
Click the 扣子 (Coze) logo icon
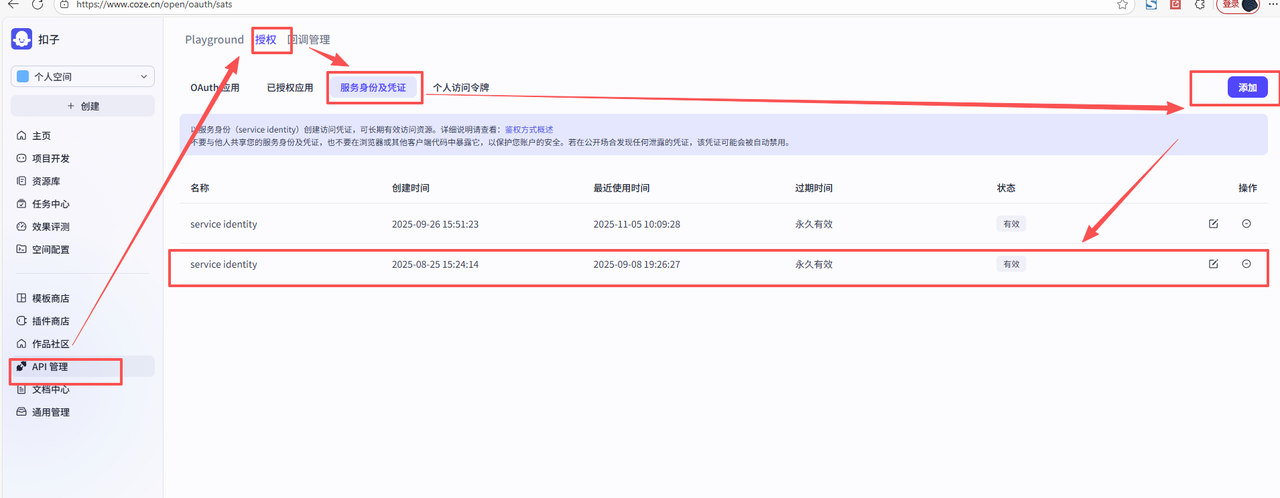click(21, 39)
